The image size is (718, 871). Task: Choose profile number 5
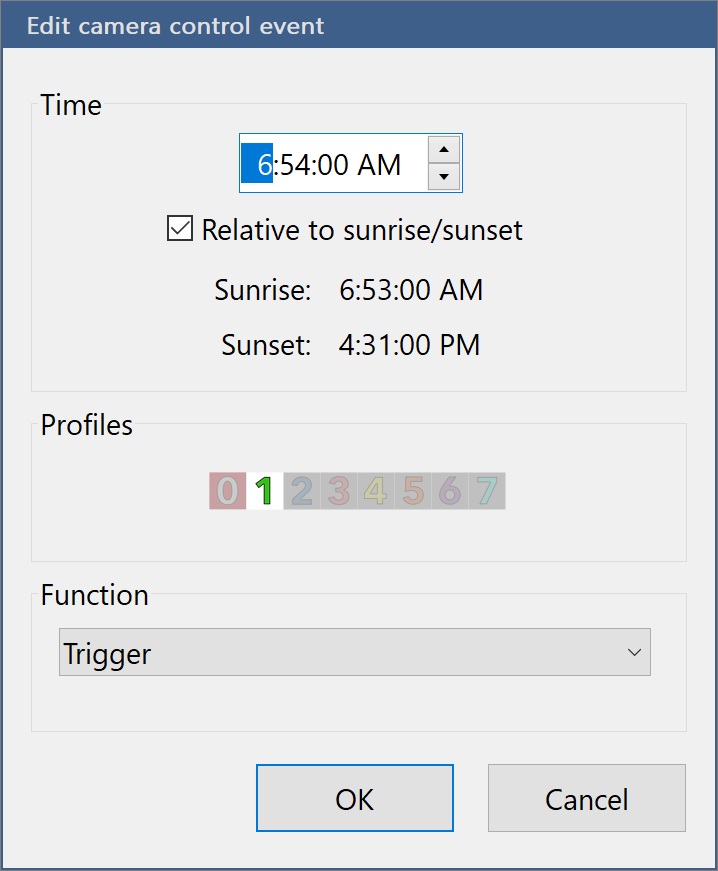tap(413, 491)
